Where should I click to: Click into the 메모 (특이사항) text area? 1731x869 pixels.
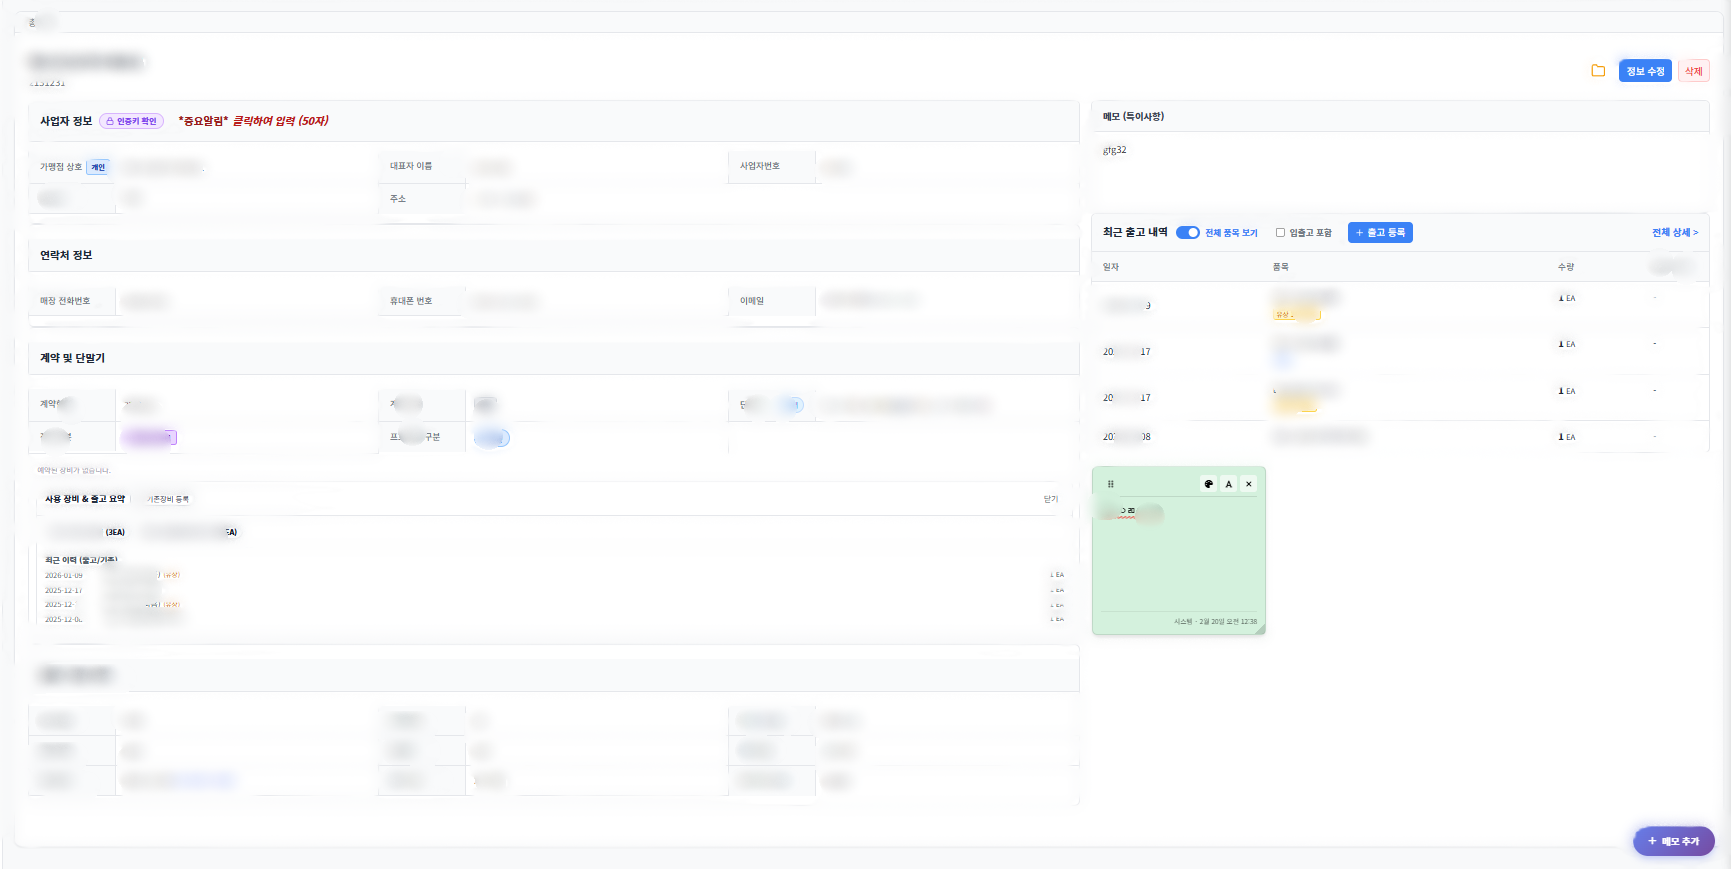[x=1398, y=170]
